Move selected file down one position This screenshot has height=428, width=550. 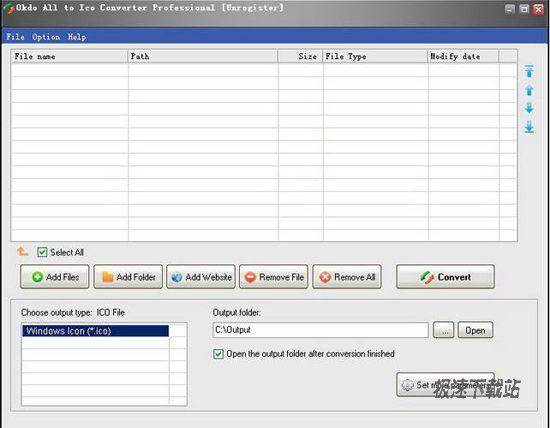[x=529, y=108]
